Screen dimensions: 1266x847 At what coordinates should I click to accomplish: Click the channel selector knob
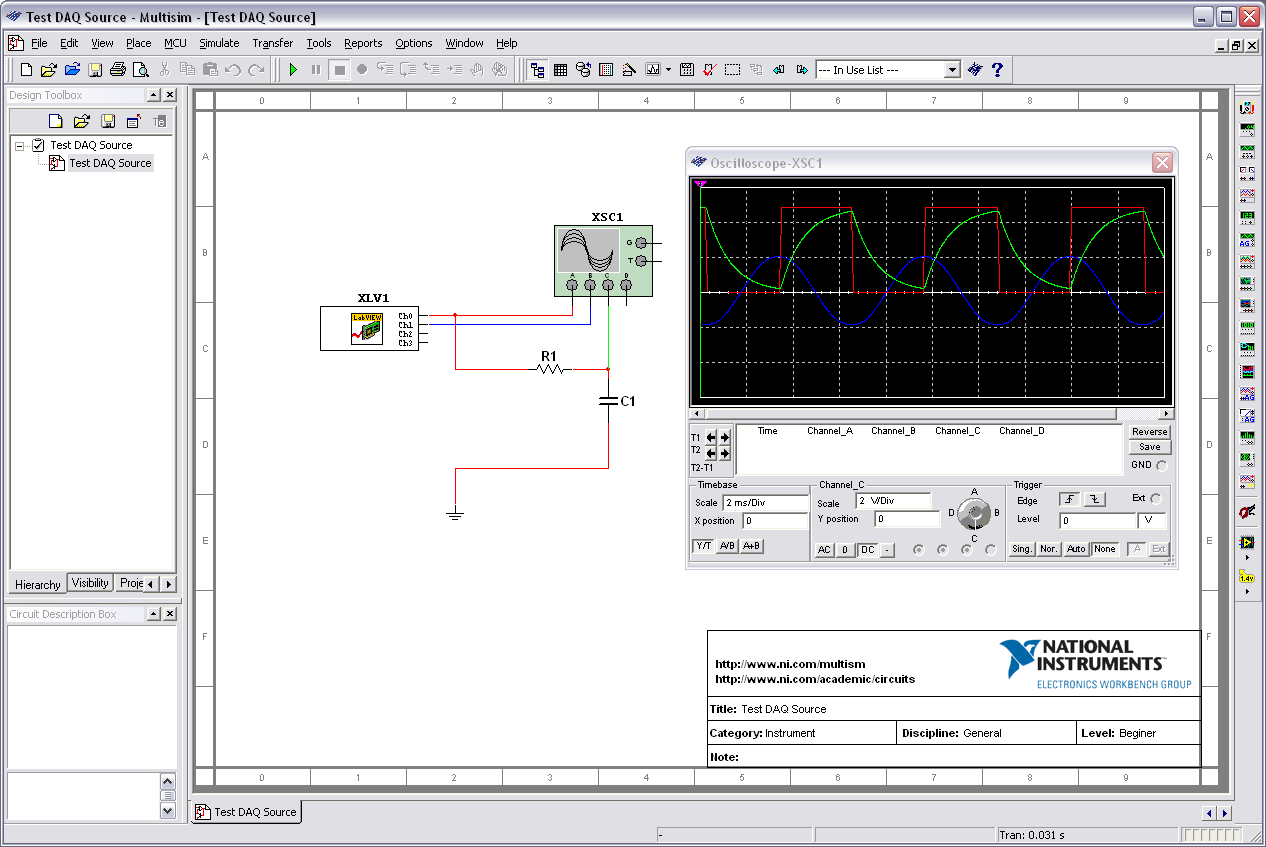point(972,514)
